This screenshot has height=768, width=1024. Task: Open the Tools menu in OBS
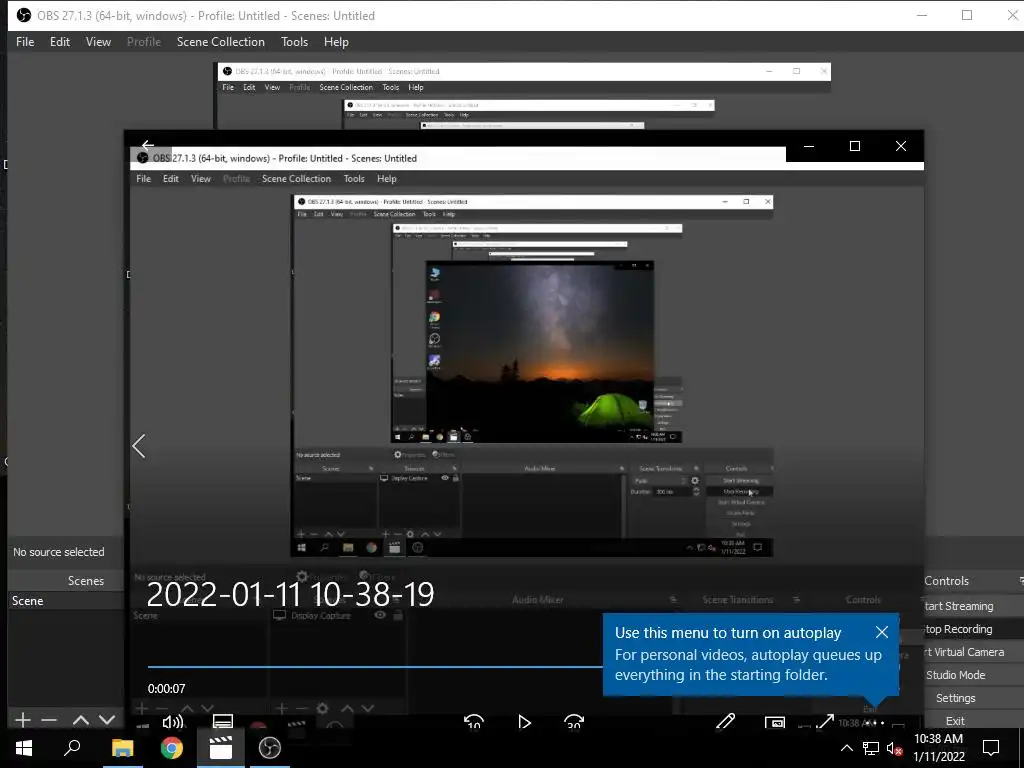(295, 42)
